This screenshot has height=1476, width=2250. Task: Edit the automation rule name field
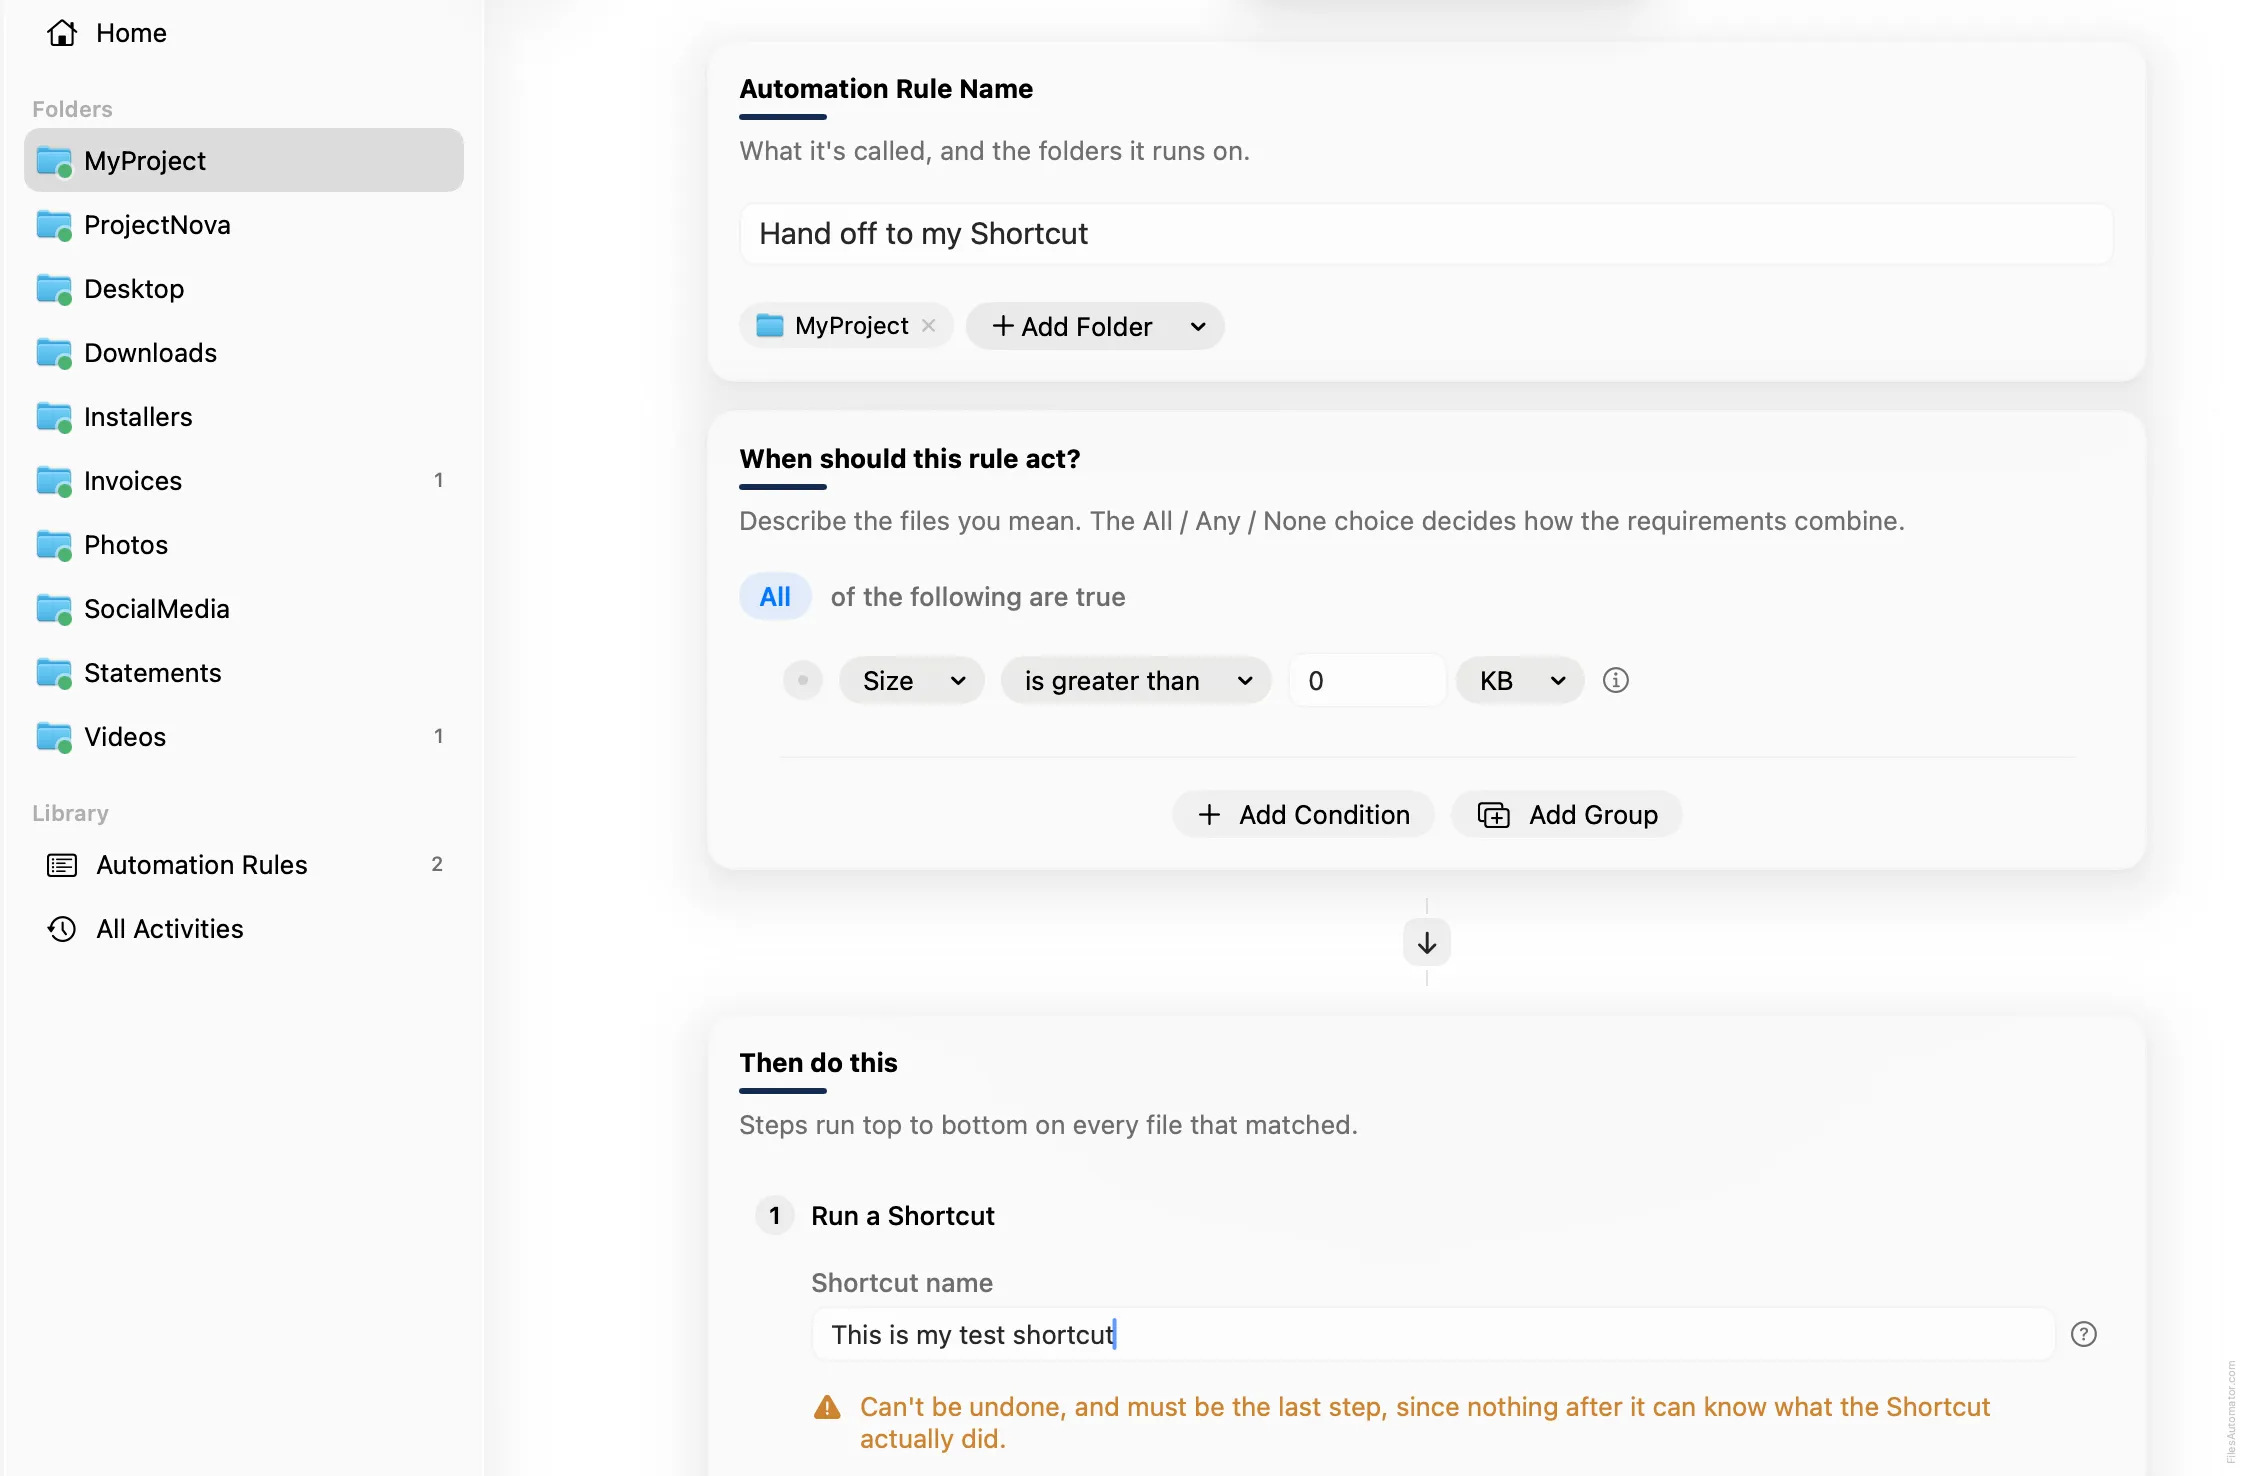coord(1426,234)
